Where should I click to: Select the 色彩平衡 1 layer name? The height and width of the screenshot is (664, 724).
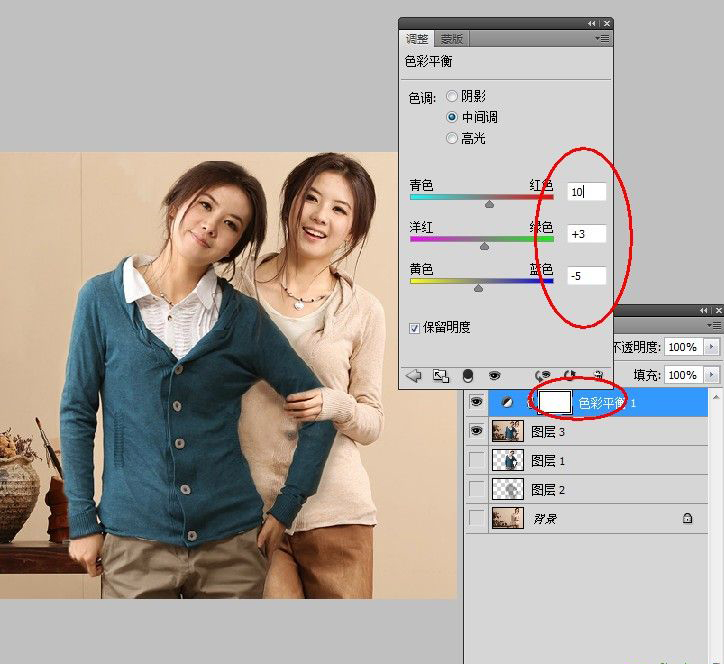click(607, 403)
